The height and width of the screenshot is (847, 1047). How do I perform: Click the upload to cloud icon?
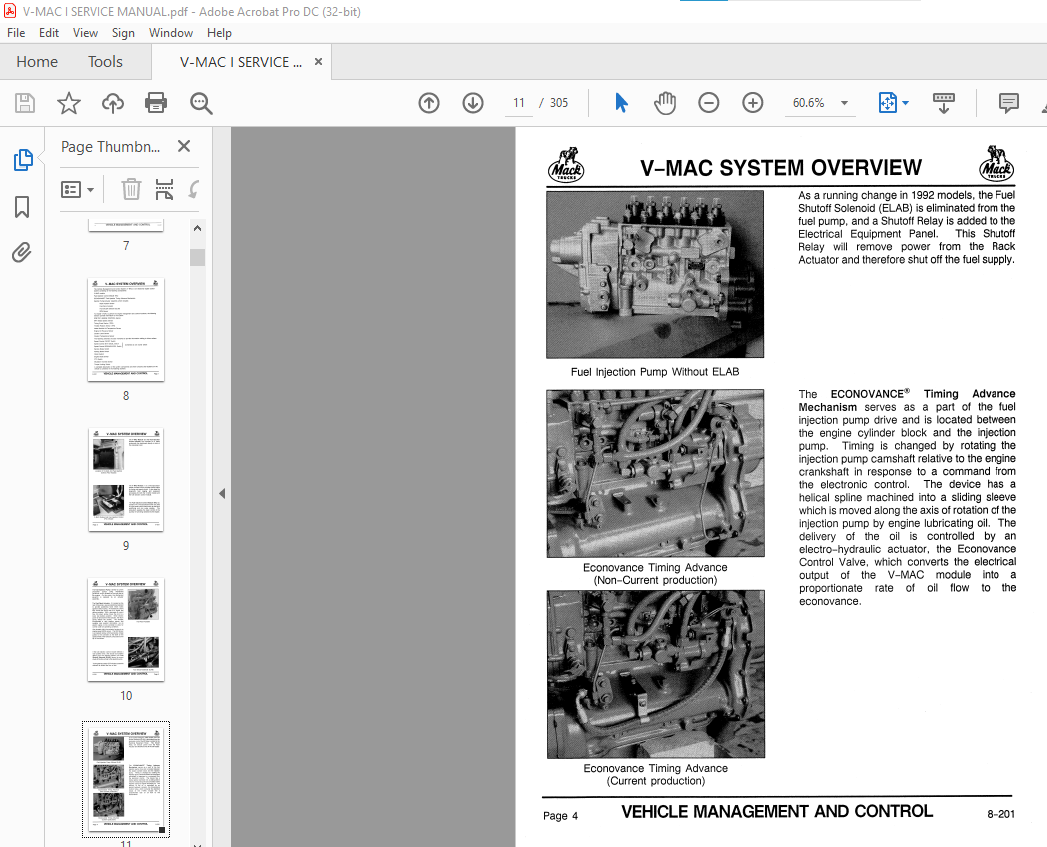point(113,103)
